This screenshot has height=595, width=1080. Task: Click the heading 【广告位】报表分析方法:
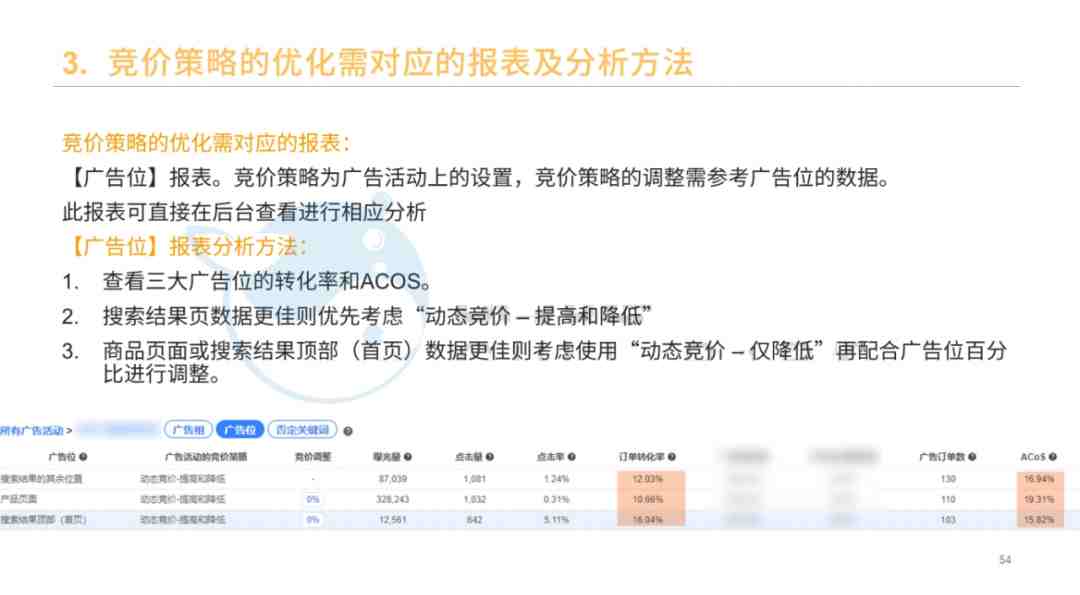pos(188,247)
